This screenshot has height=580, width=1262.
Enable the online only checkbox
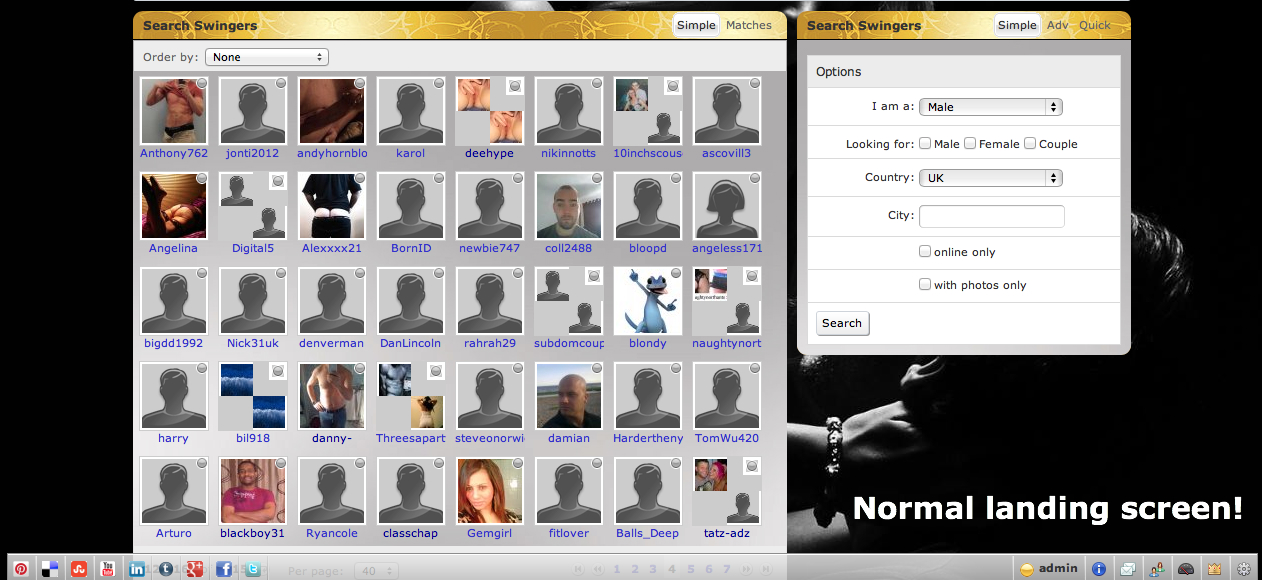pyautogui.click(x=925, y=252)
